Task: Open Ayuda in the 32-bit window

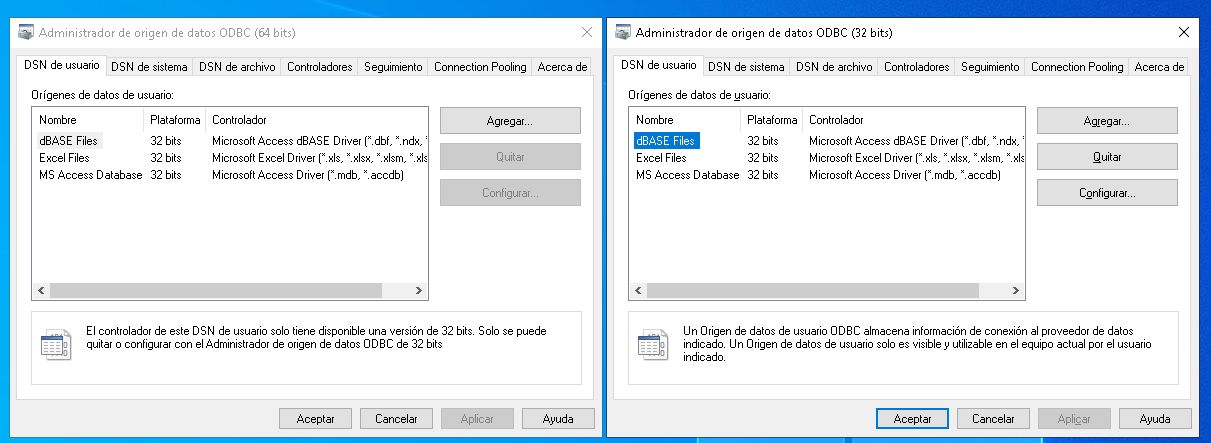Action: [x=1154, y=419]
